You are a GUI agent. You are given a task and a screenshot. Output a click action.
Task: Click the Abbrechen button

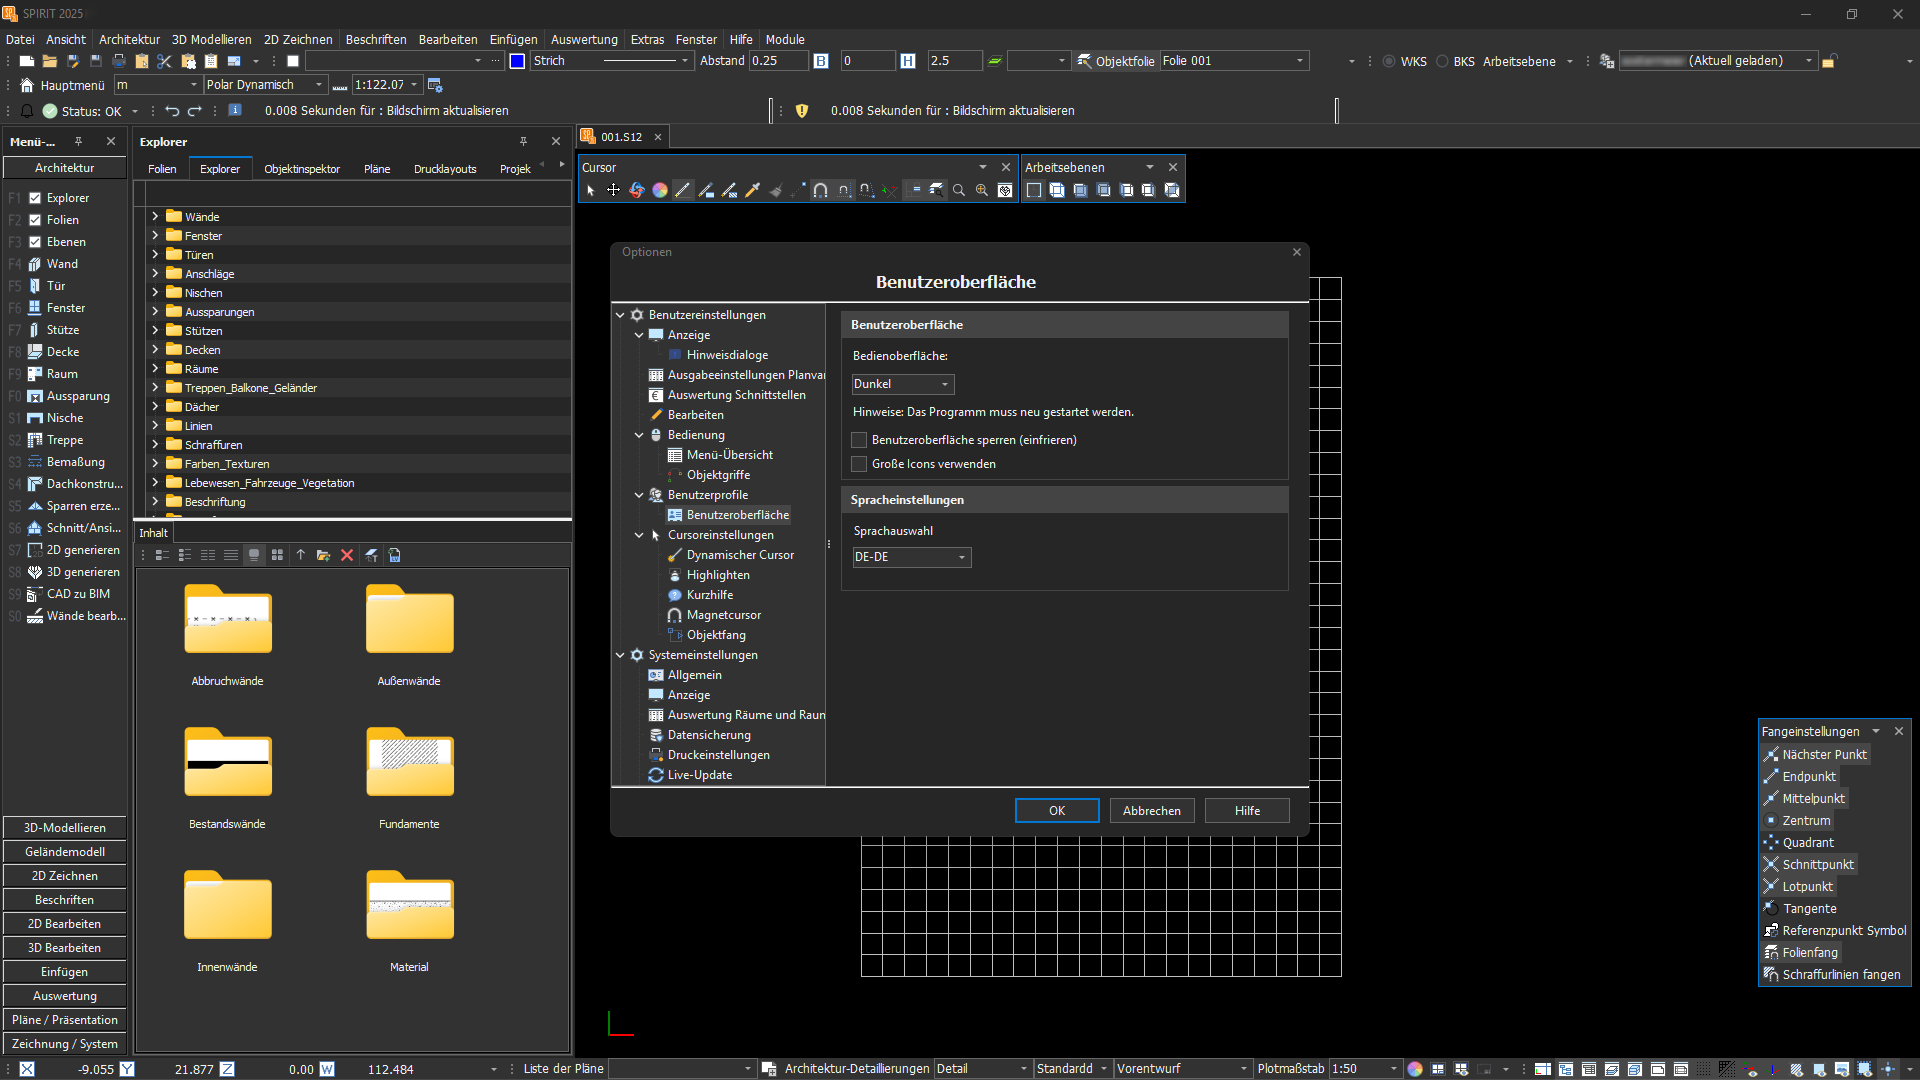click(x=1151, y=811)
